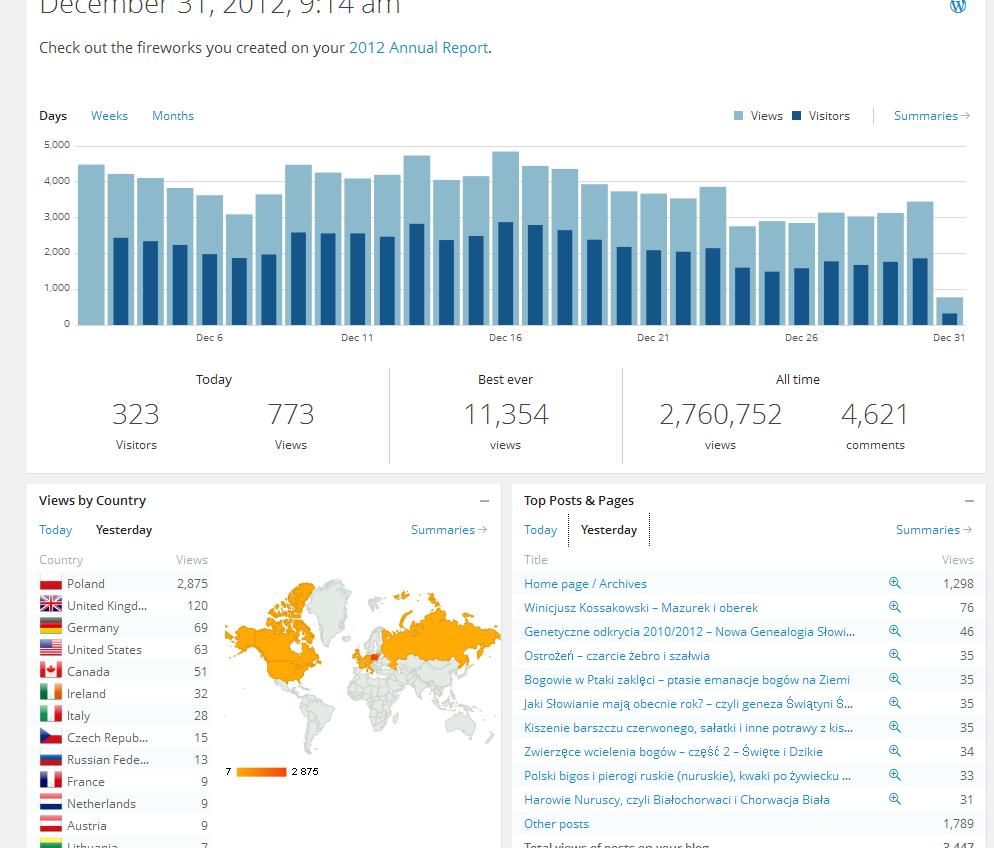Click the Visitors legend color swatch
The height and width of the screenshot is (848, 994).
(797, 116)
